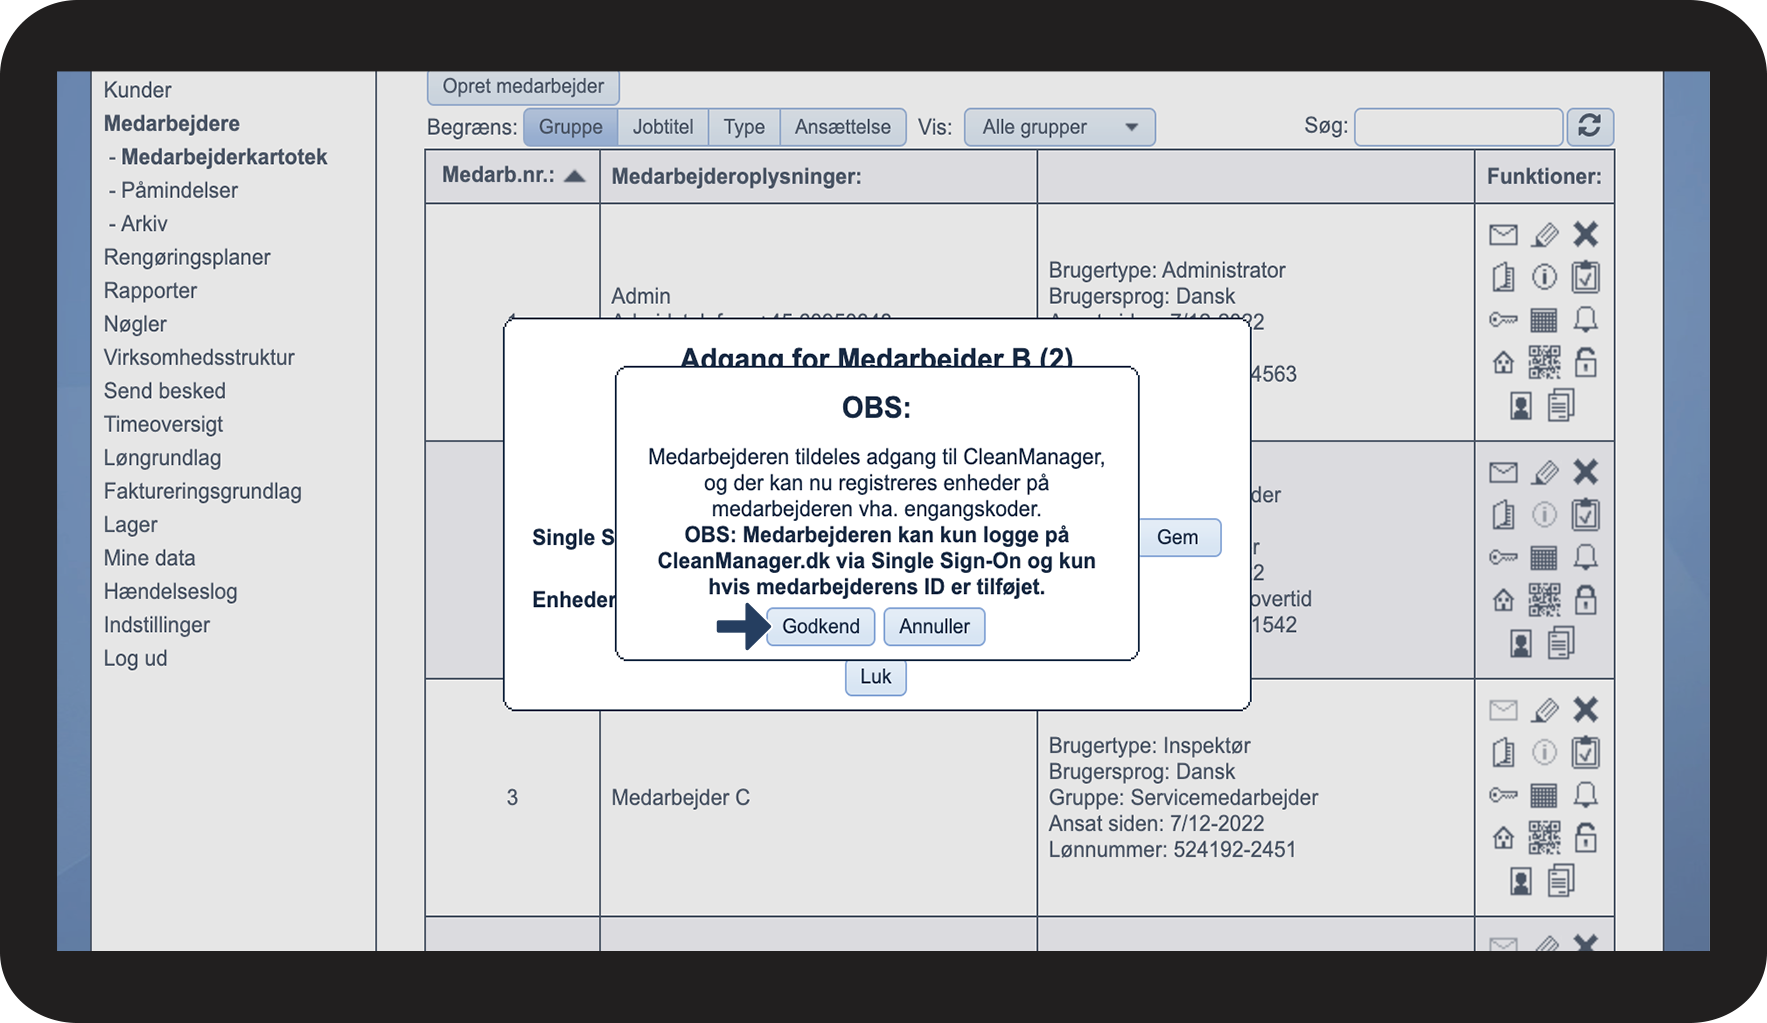This screenshot has height=1023, width=1767.
Task: Sort by Medarb.nr. column arrow
Action: (x=574, y=176)
